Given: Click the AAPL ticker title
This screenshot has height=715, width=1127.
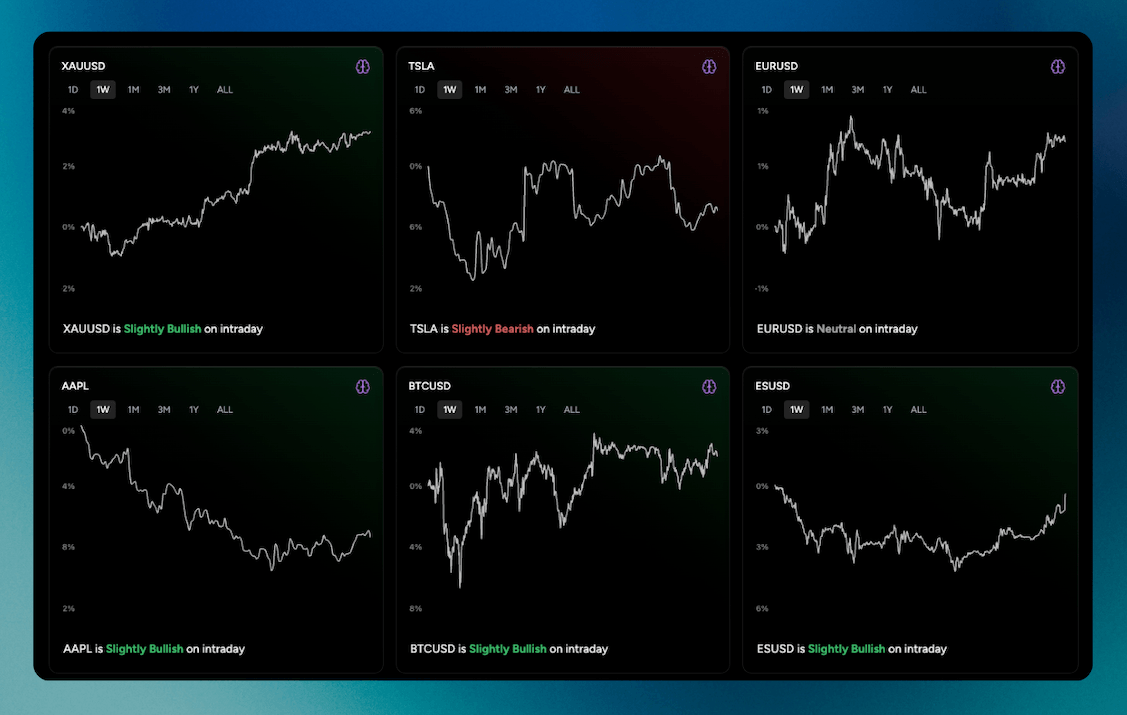Looking at the screenshot, I should click(75, 386).
